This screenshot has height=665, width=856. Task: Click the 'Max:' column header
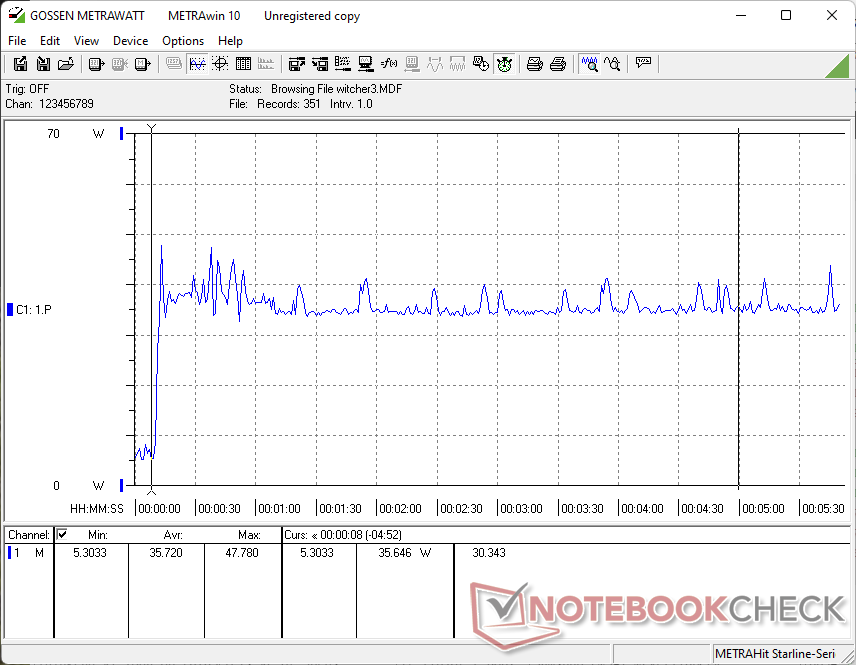click(x=249, y=535)
